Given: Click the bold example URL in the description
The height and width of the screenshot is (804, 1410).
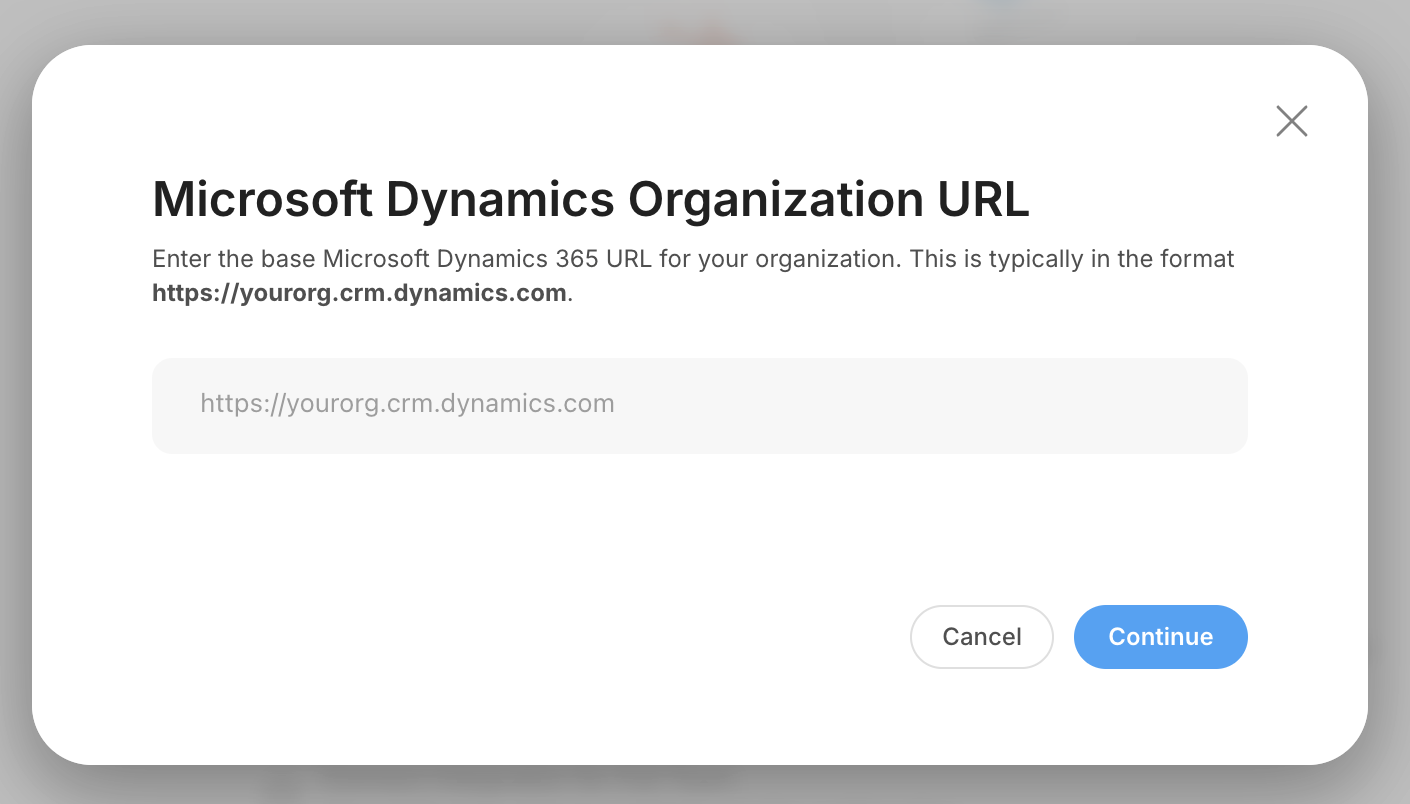Looking at the screenshot, I should tap(359, 294).
